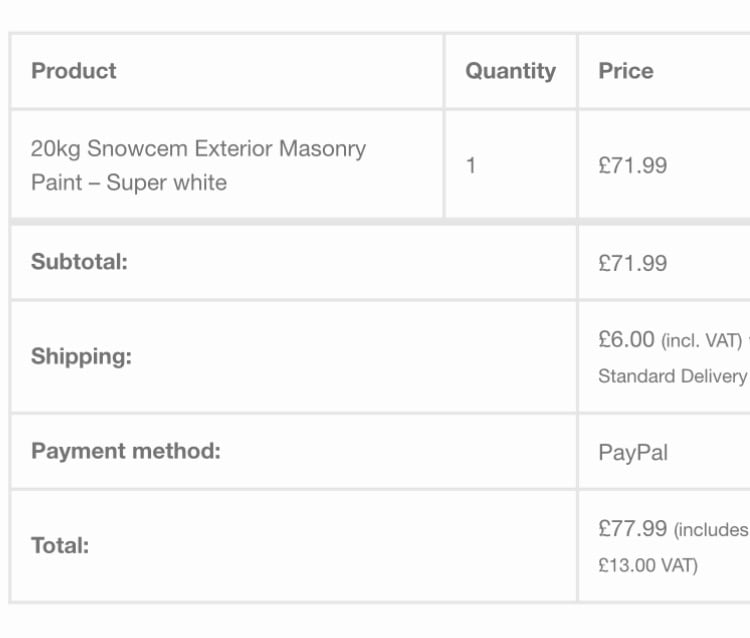The height and width of the screenshot is (638, 750).
Task: Click the Quantity column header
Action: pyautogui.click(x=510, y=72)
